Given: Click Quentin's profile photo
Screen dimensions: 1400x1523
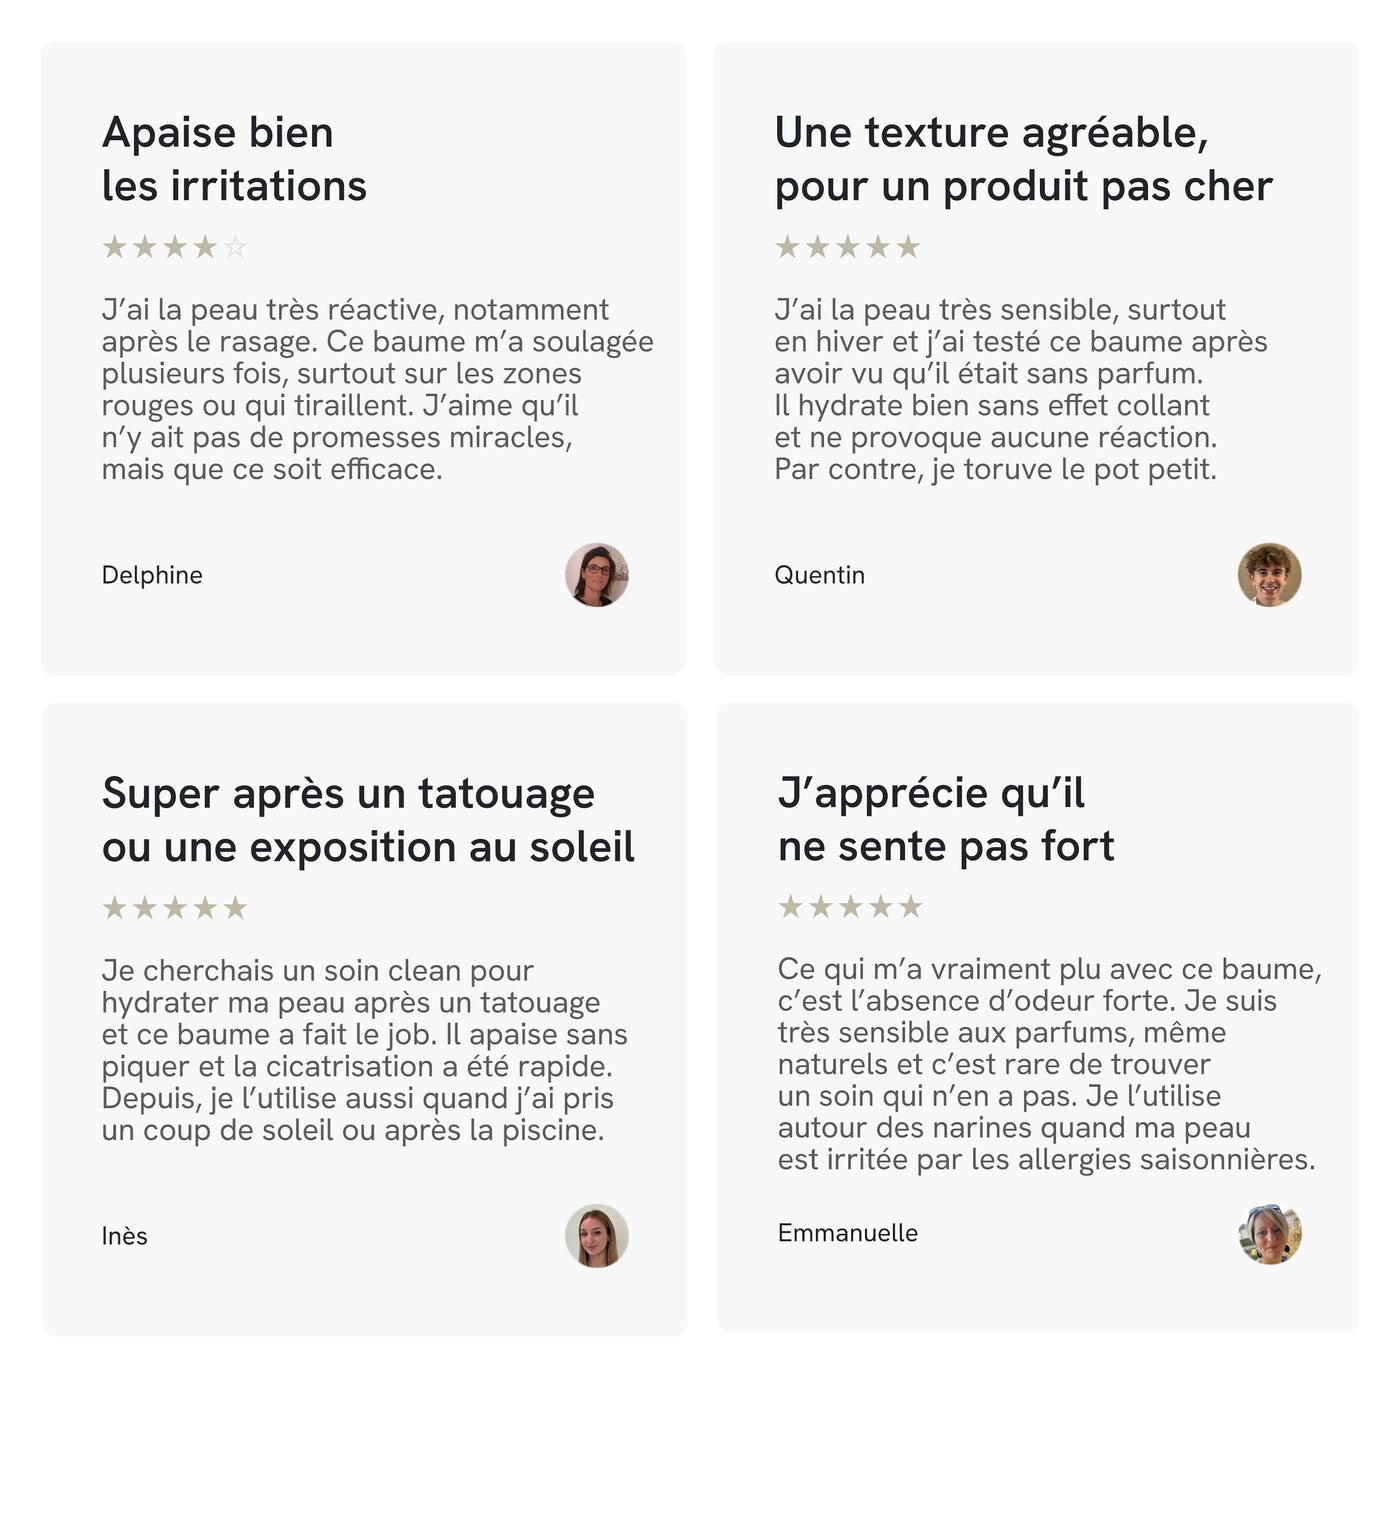Looking at the screenshot, I should coord(1269,575).
